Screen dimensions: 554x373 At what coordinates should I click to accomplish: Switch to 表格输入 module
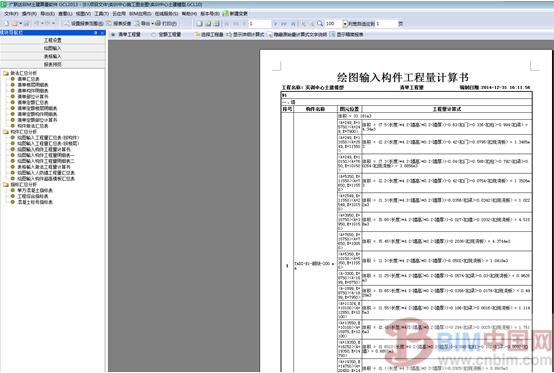pos(53,57)
